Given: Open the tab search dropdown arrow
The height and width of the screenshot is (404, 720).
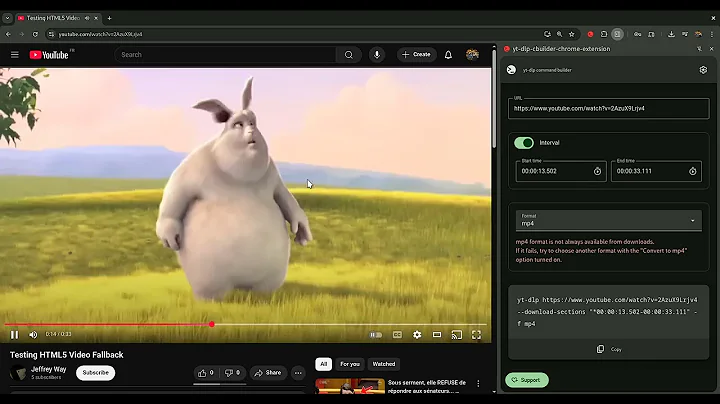Looking at the screenshot, I should (7, 18).
